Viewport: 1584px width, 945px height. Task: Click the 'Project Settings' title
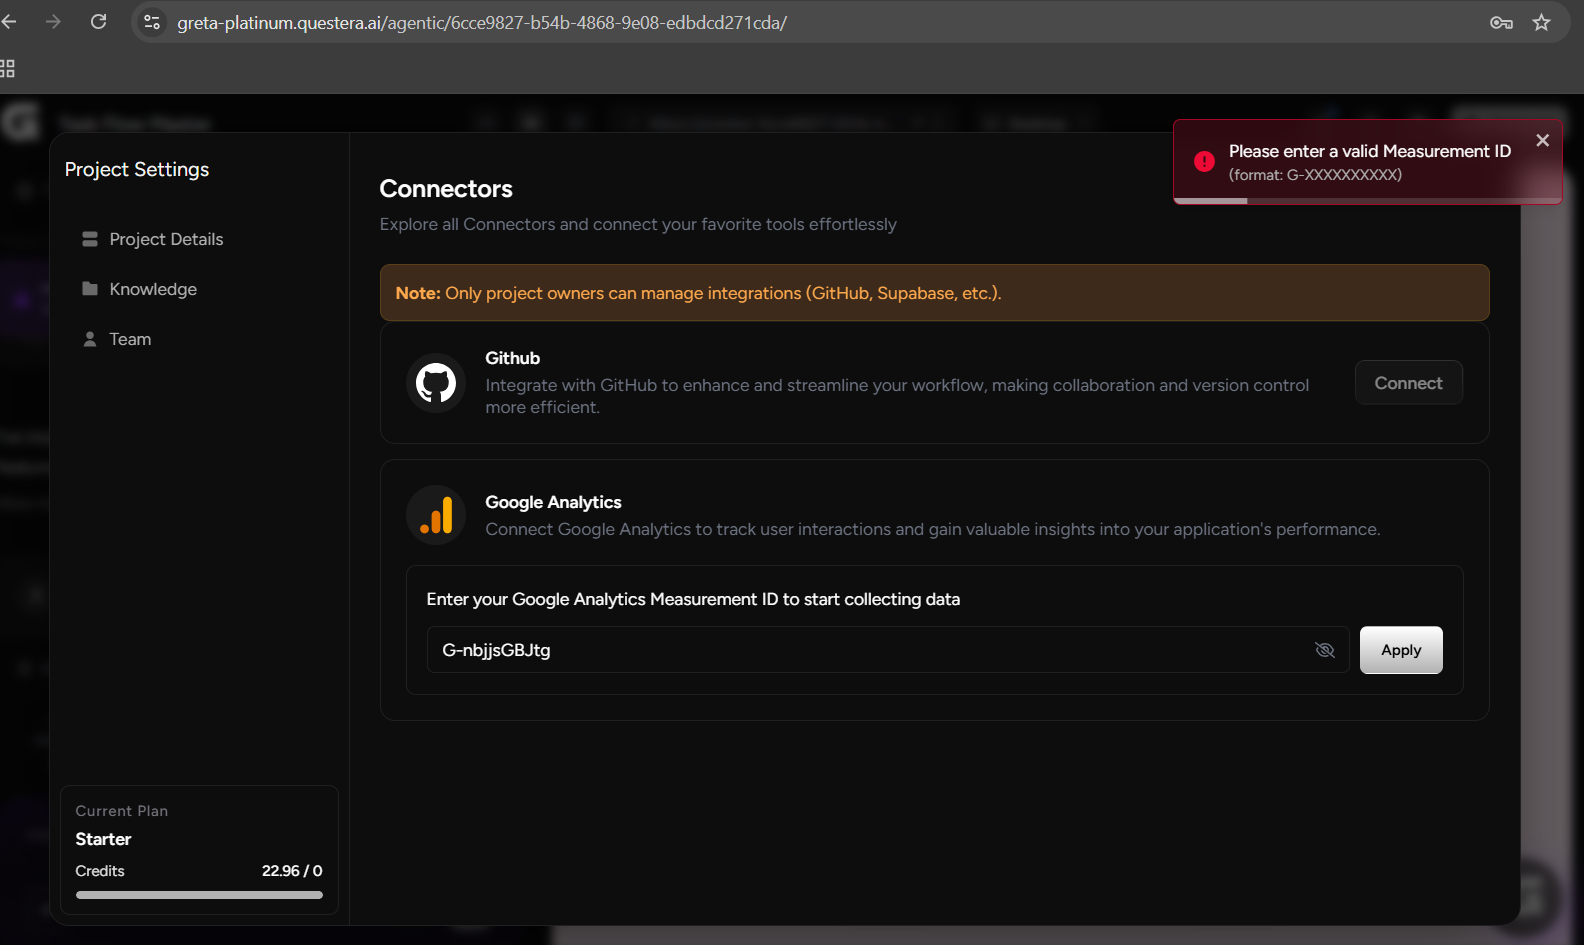coord(137,169)
